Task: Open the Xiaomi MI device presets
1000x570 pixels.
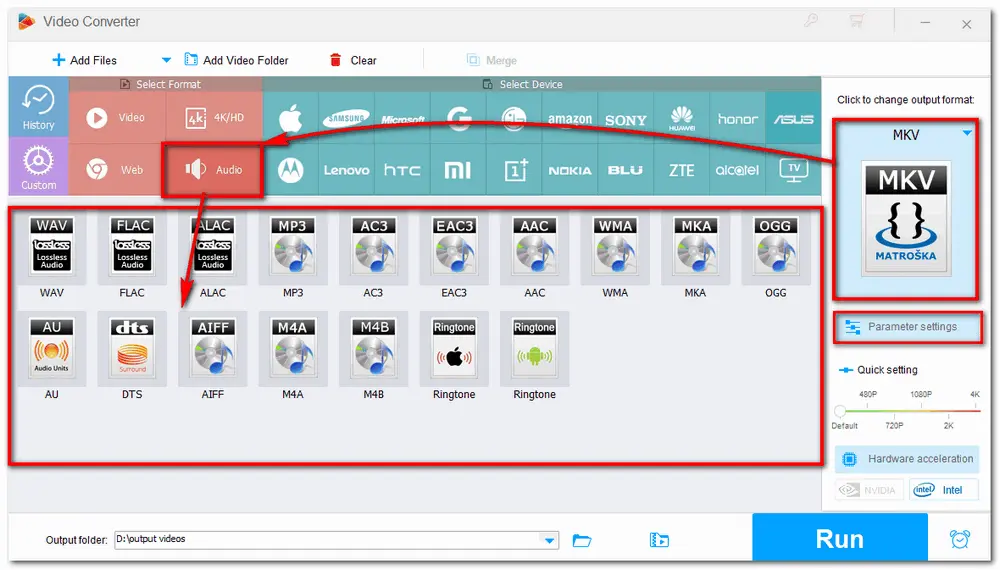Action: (x=459, y=170)
